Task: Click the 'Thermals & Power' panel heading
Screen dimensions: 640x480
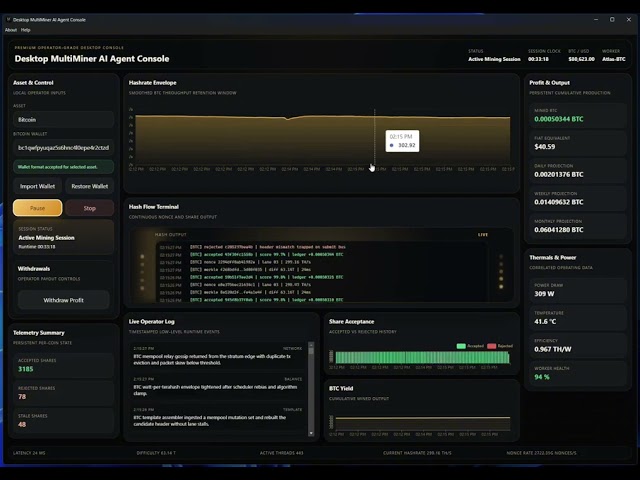Action: click(553, 258)
